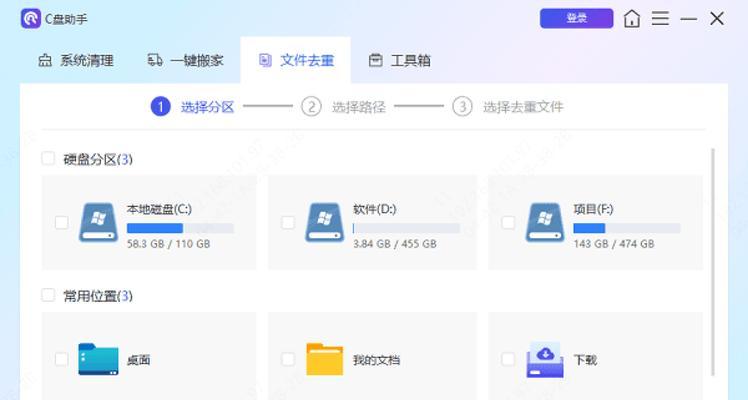Screen dimensions: 748x400
Task: Check the 常用位置(3) select-all checkbox
Action: [x=48, y=296]
